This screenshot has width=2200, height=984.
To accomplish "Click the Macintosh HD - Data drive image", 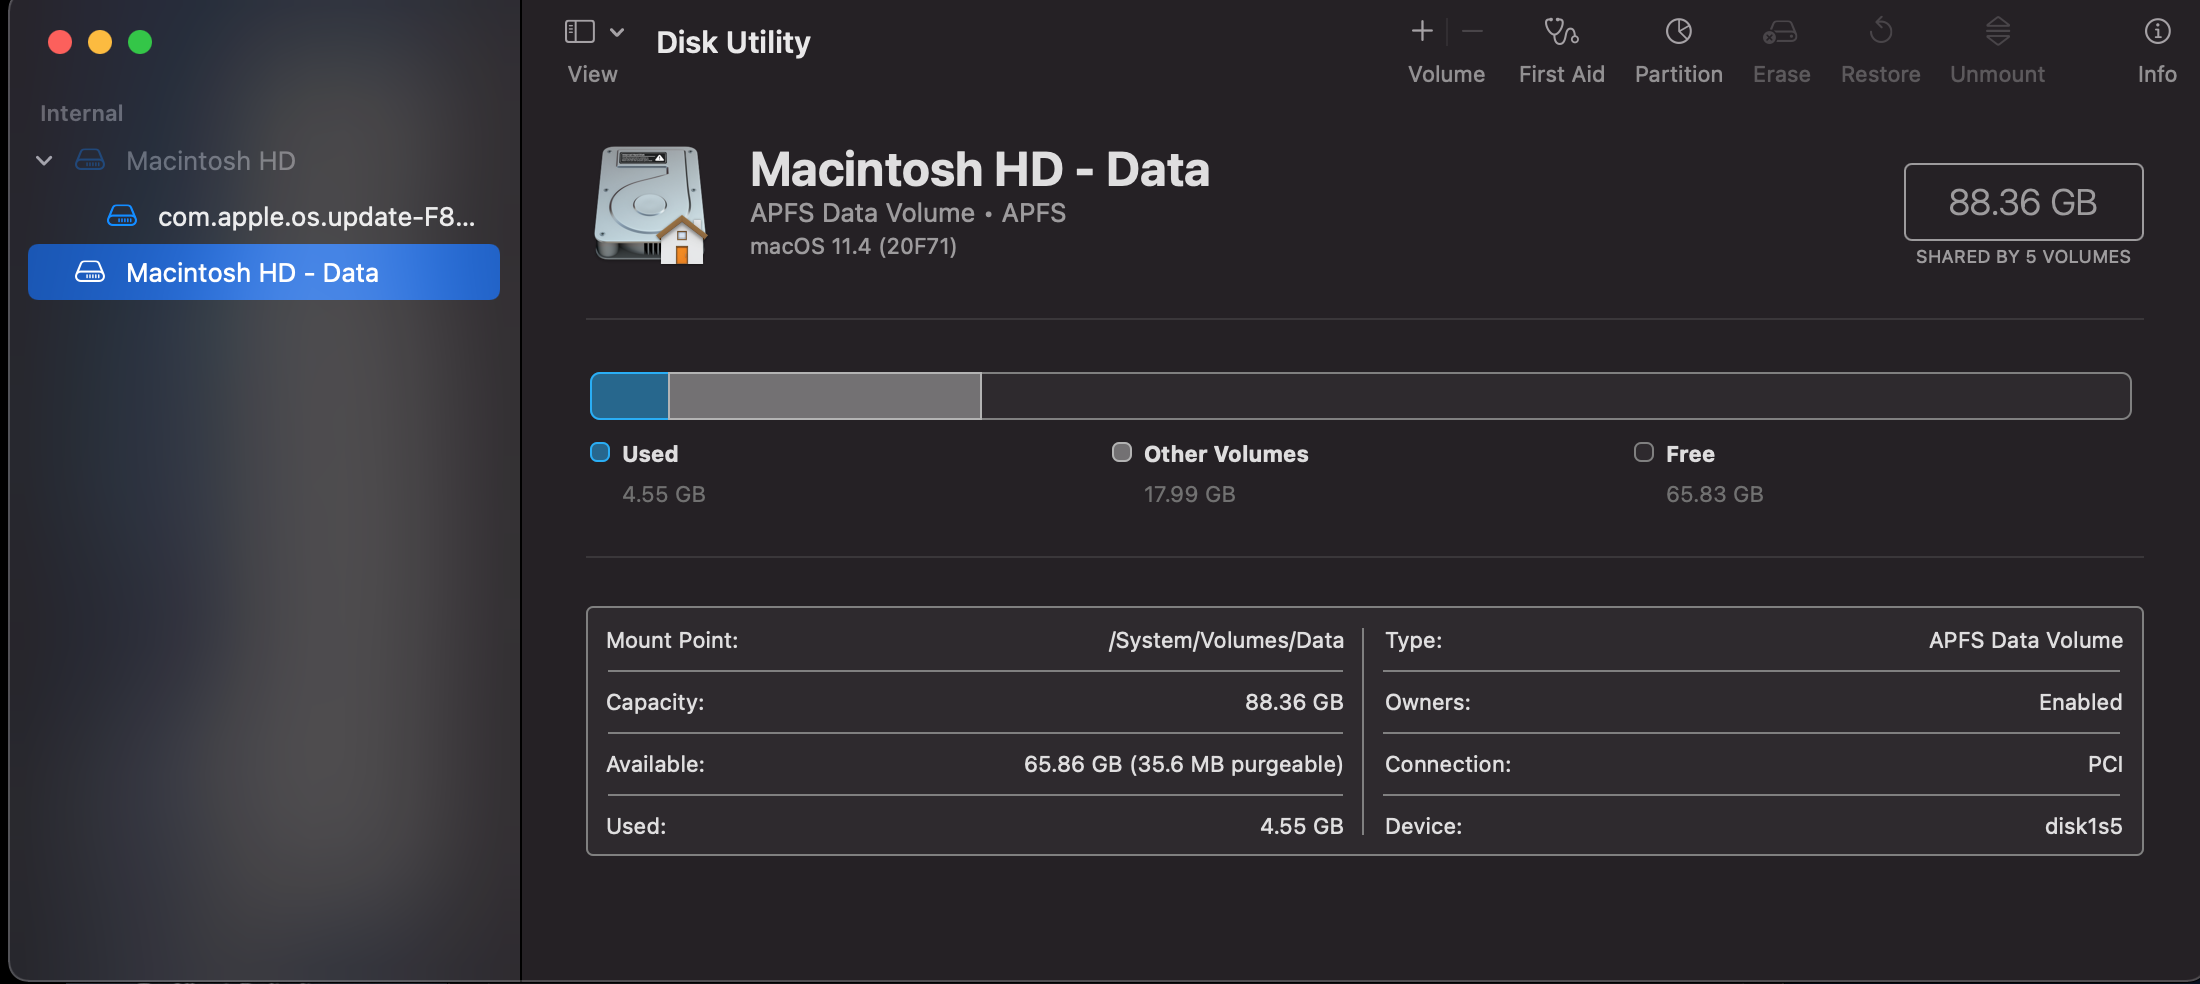I will coord(650,205).
